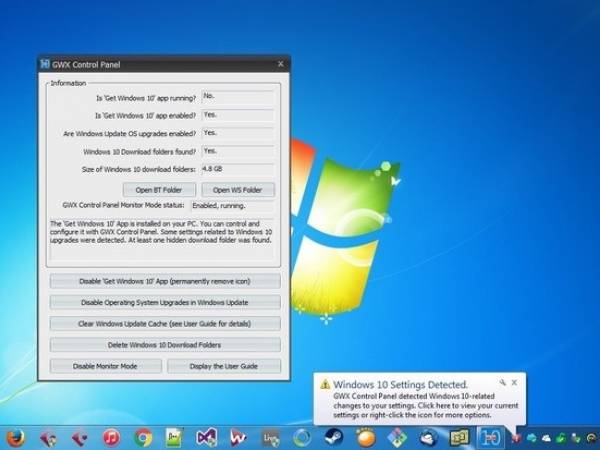Click the red GWX tray icon
600x450 pixels.
pos(516,438)
